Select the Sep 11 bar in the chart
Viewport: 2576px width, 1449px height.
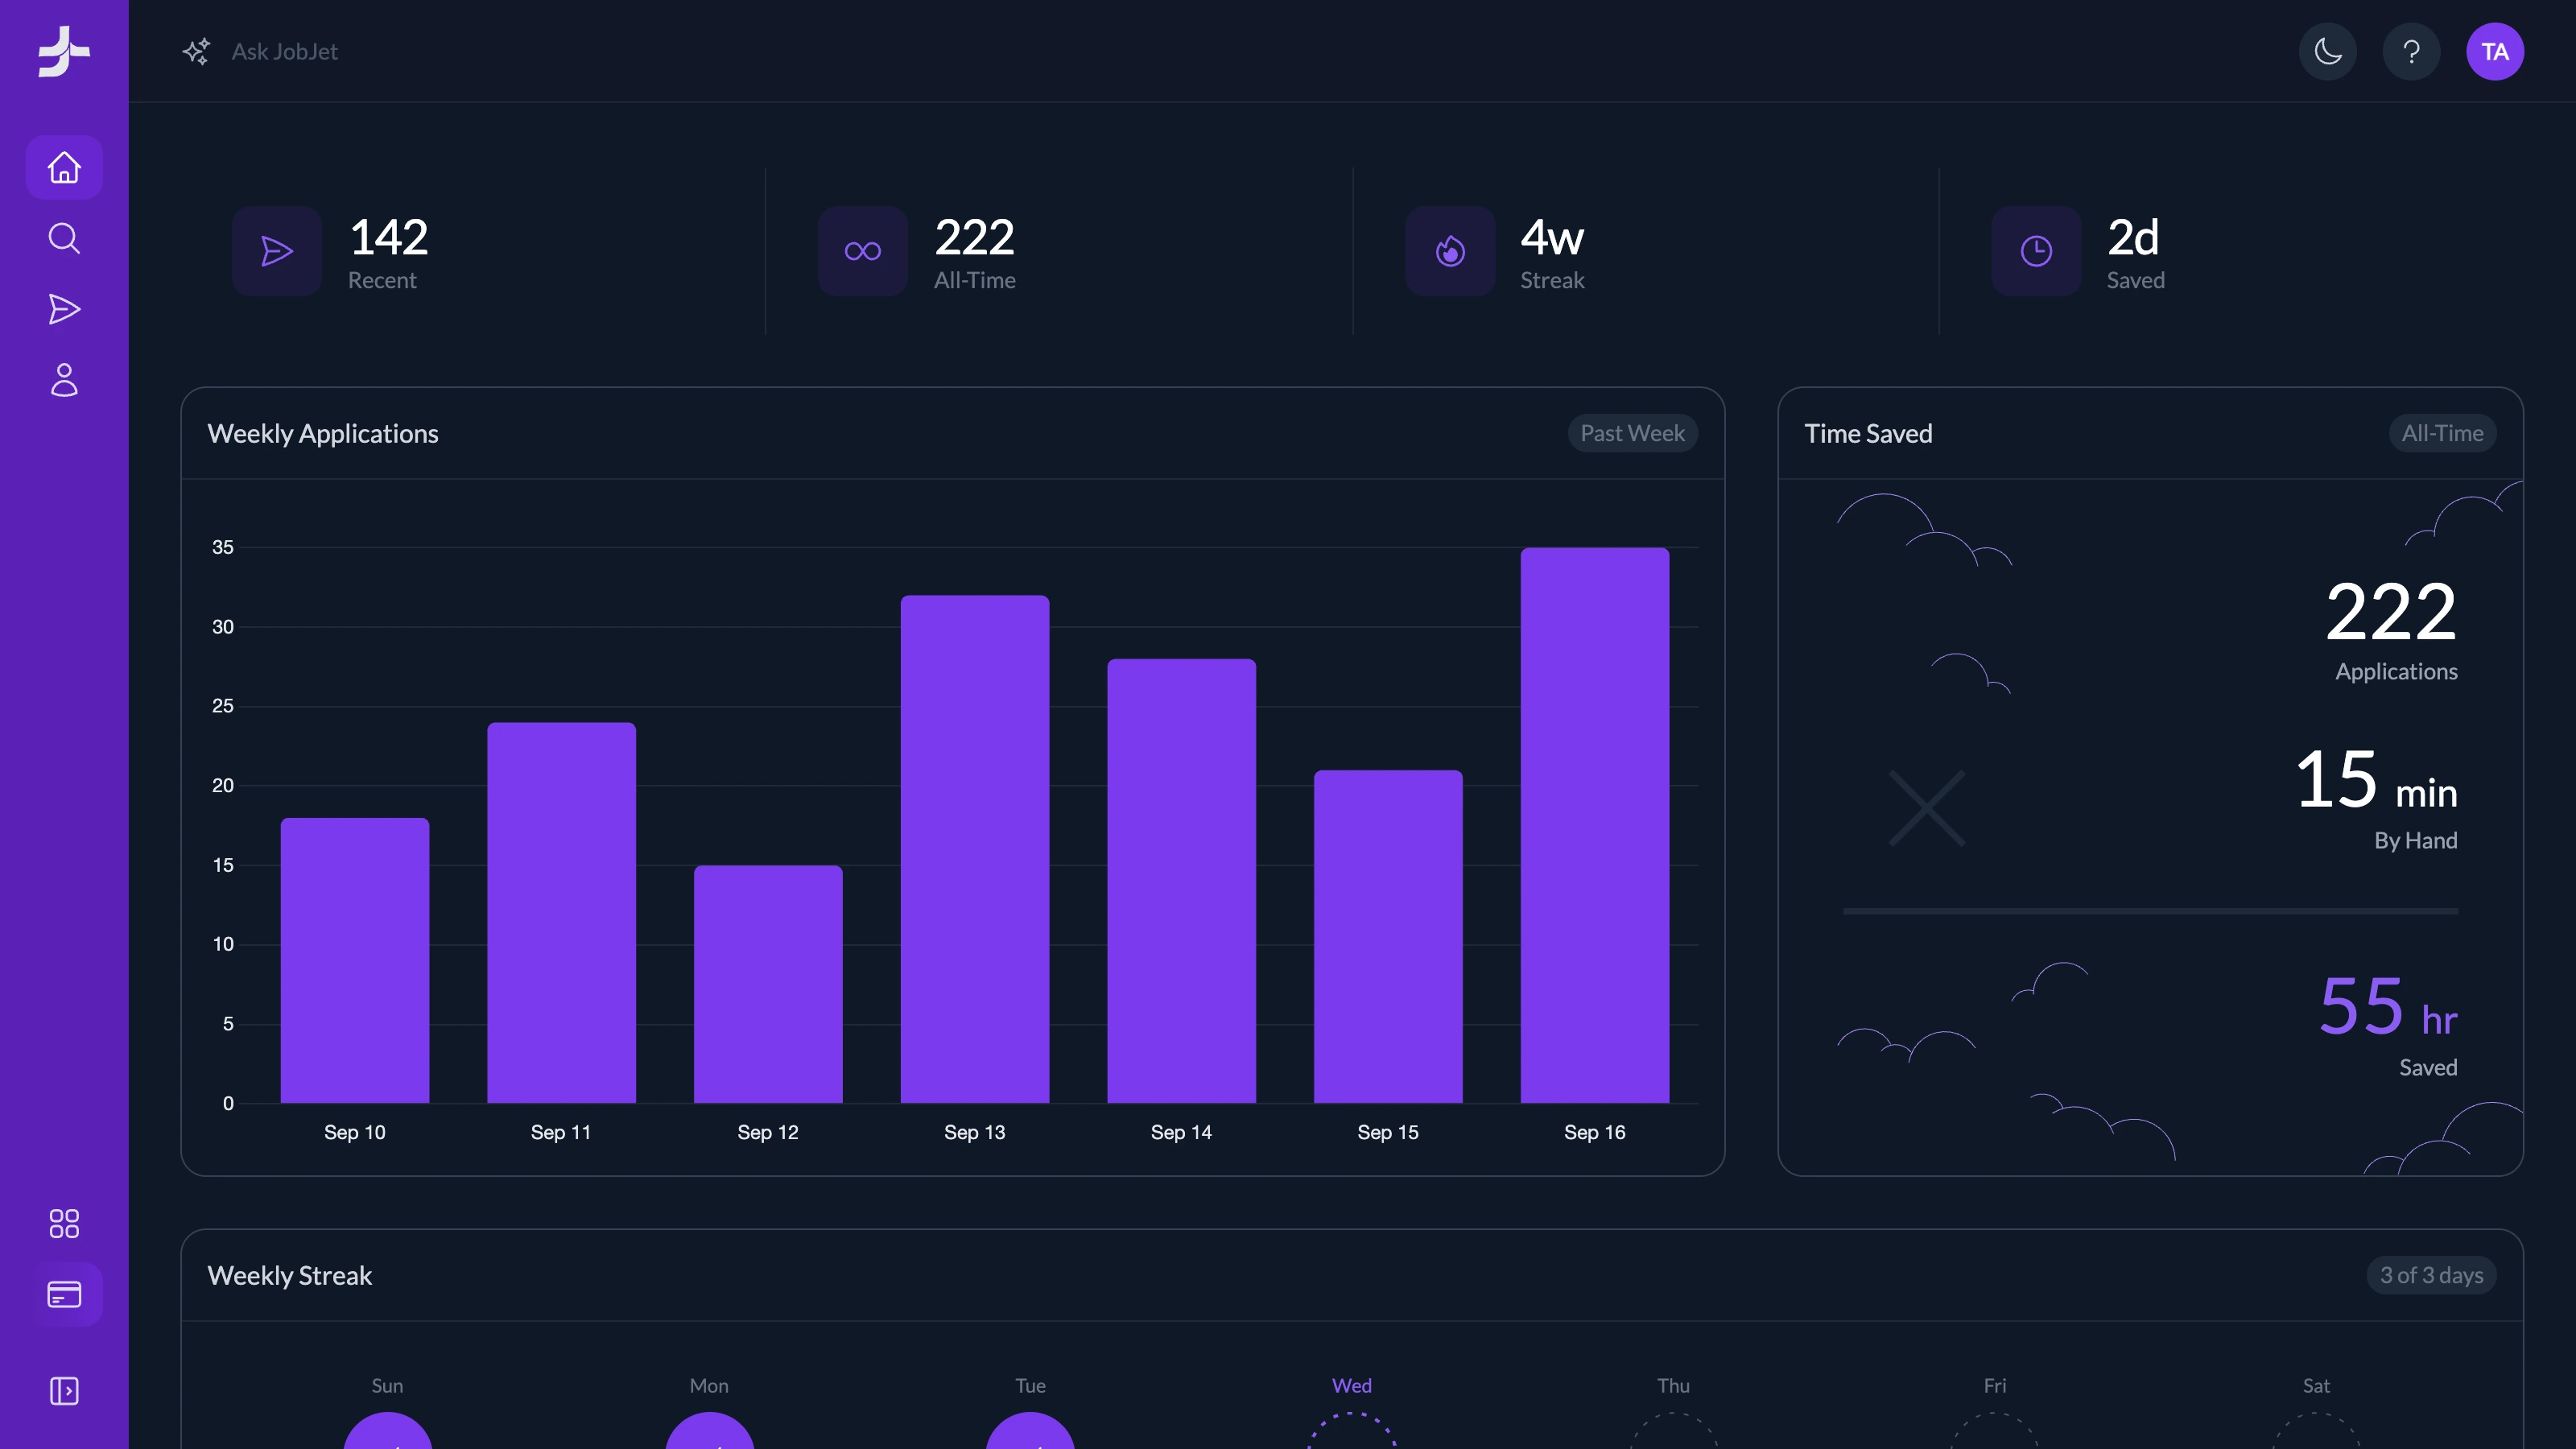(x=561, y=912)
